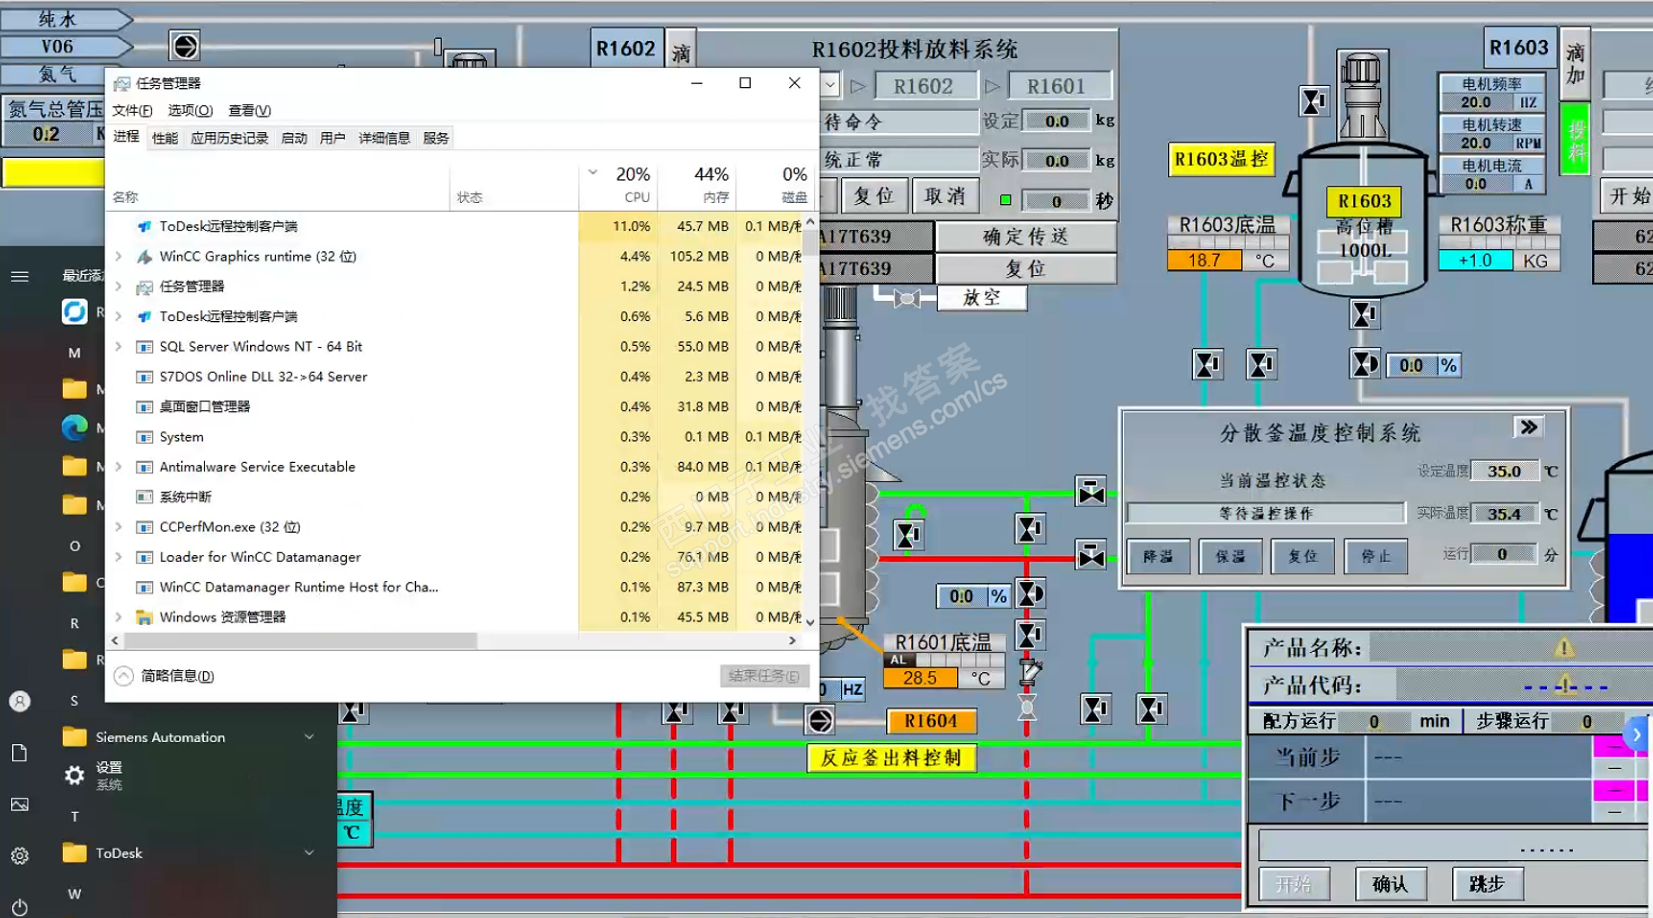
Task: Click the warning triangle beside 产品名称
Action: click(x=1563, y=648)
